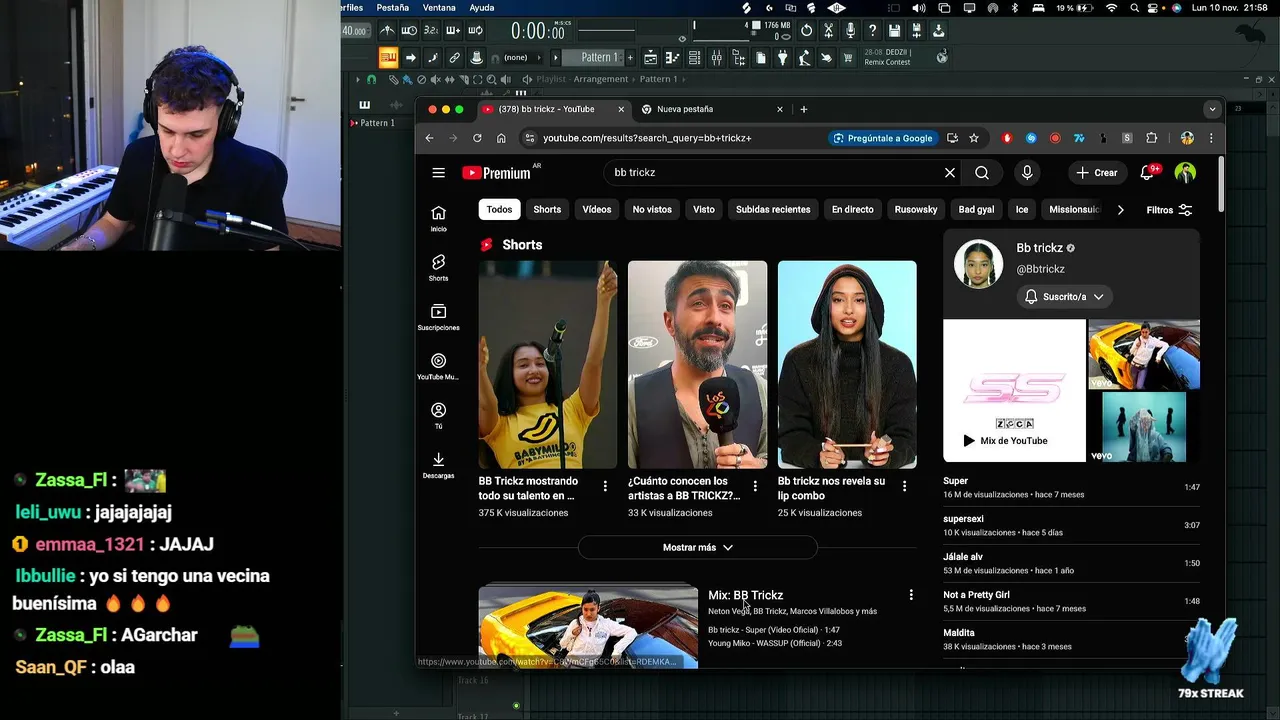Open FL Studio mixer icon
1280x720 pixels.
(x=716, y=57)
